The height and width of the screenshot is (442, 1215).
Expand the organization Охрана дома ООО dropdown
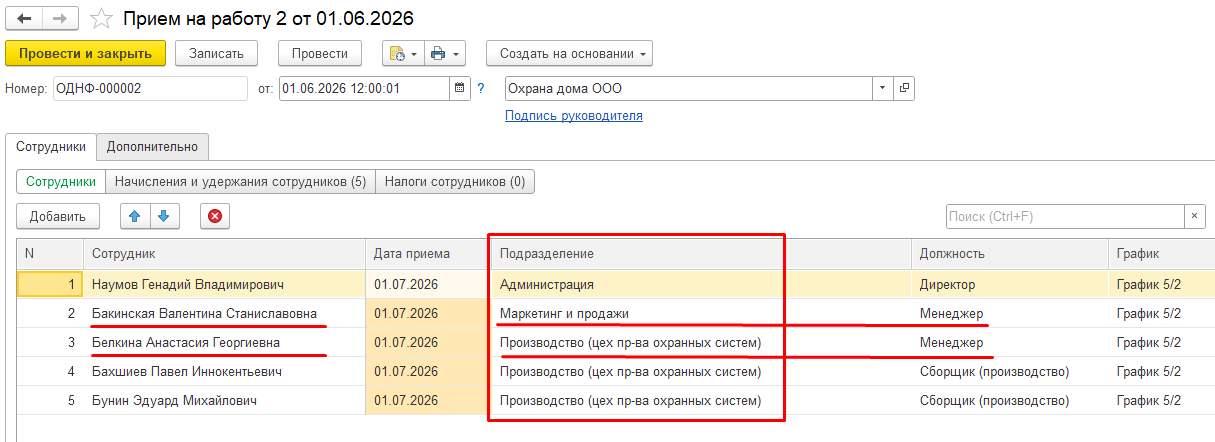(883, 88)
